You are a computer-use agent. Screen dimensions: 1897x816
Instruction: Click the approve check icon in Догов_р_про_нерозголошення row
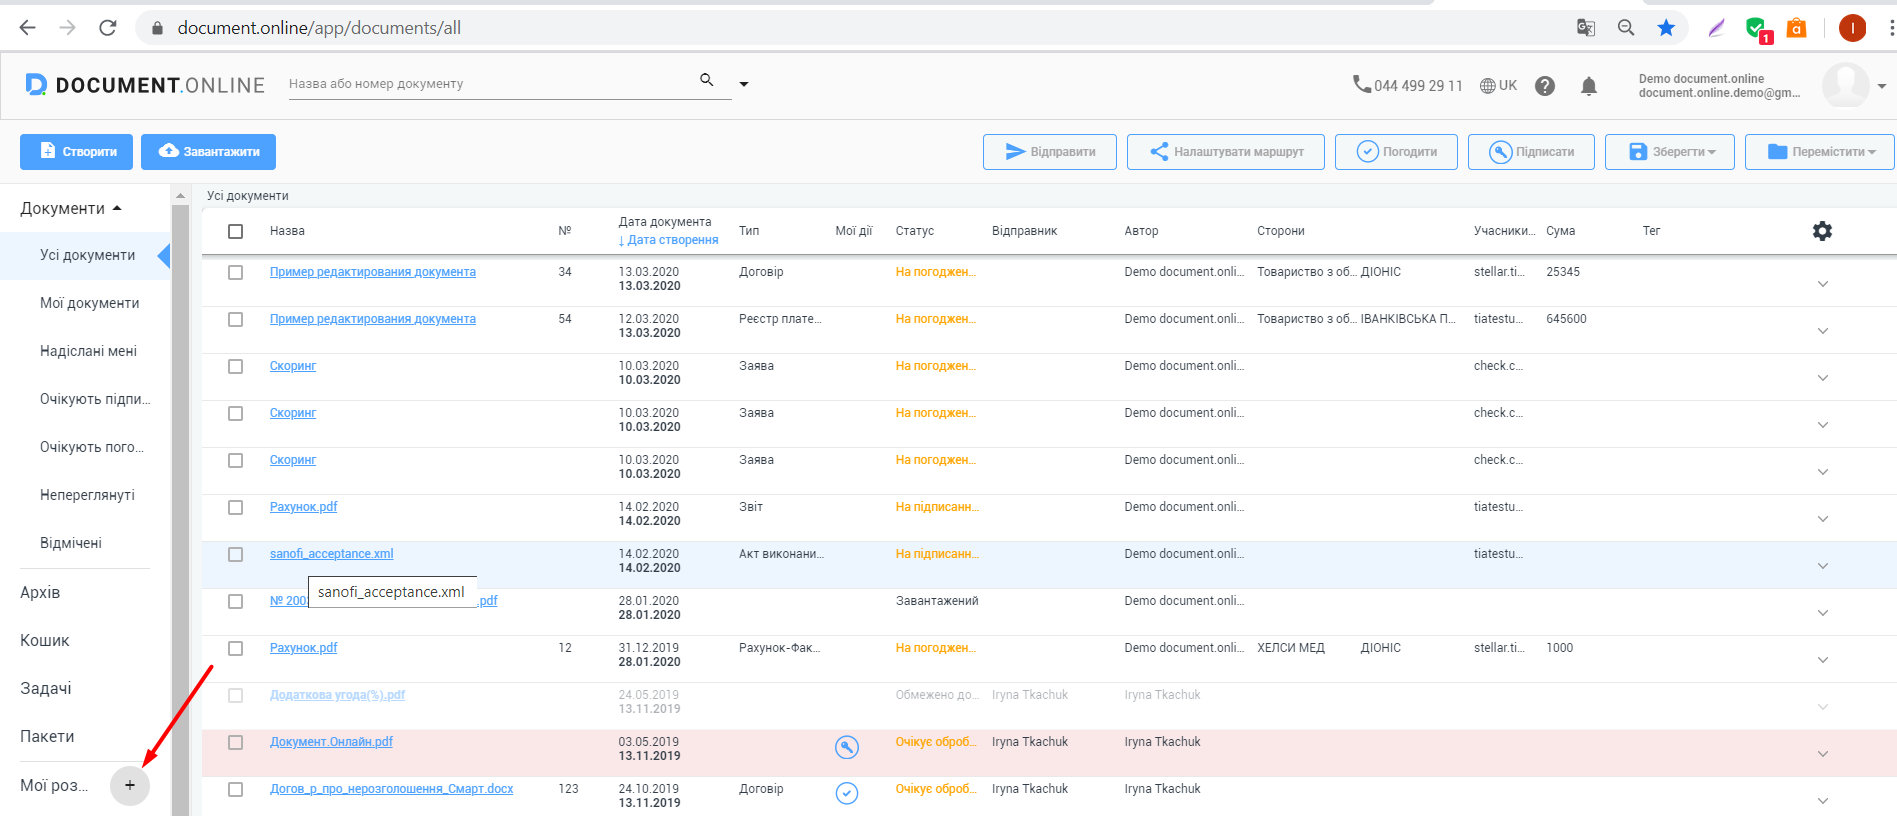tap(847, 793)
